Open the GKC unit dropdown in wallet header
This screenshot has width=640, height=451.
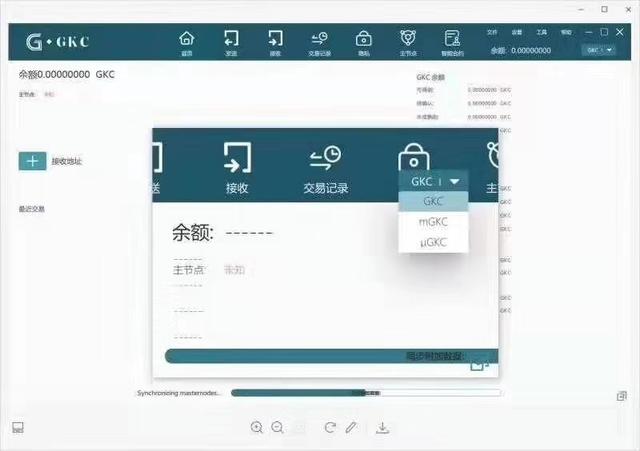click(599, 50)
